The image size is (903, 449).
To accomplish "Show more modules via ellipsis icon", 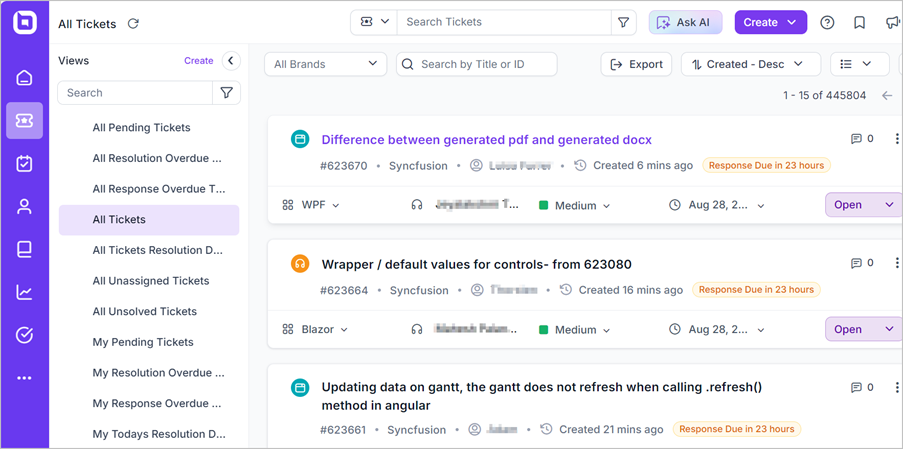I will tap(24, 378).
